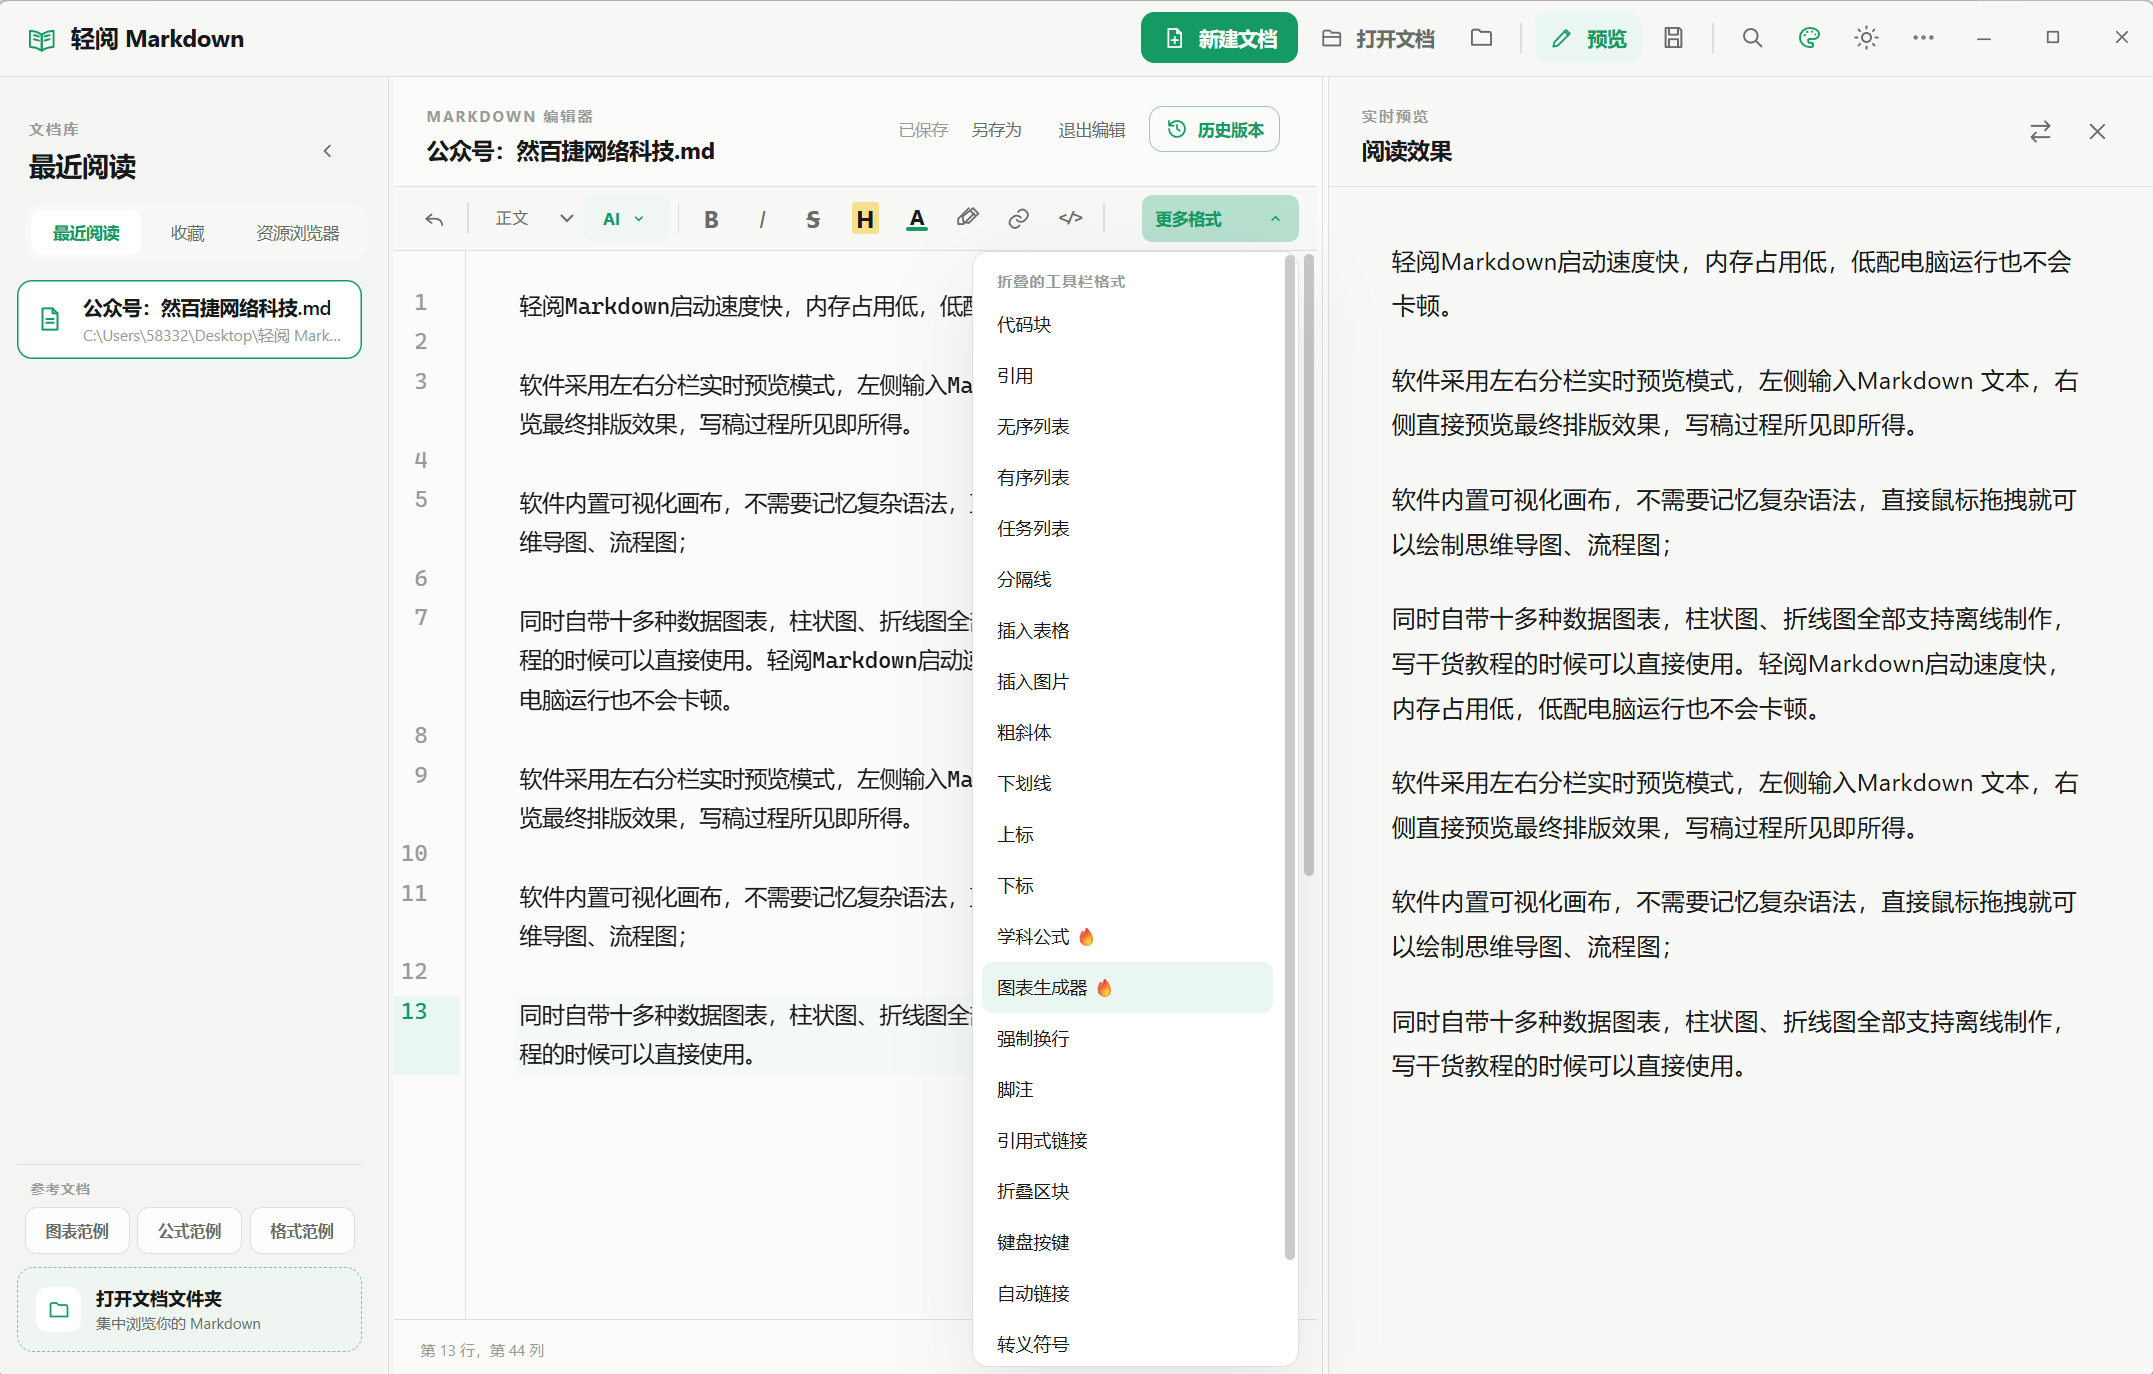Open 历史版本 history button
2153x1374 pixels.
[x=1214, y=129]
